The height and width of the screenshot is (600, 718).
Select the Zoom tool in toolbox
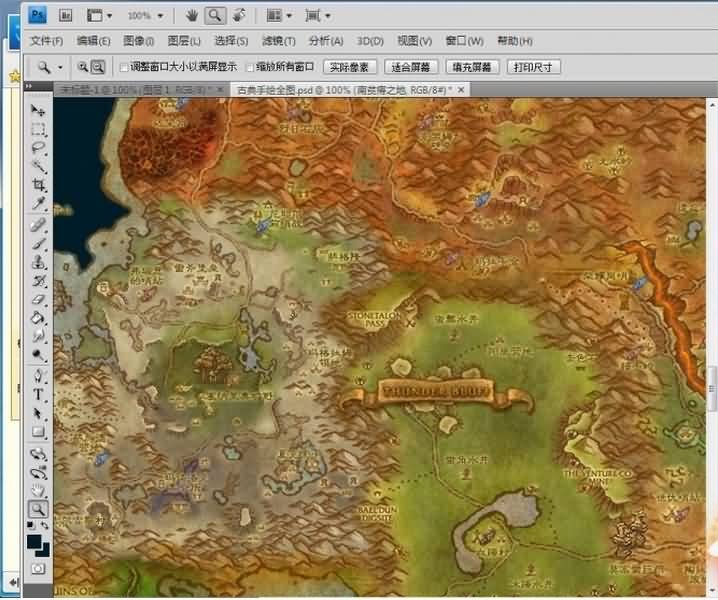point(38,509)
